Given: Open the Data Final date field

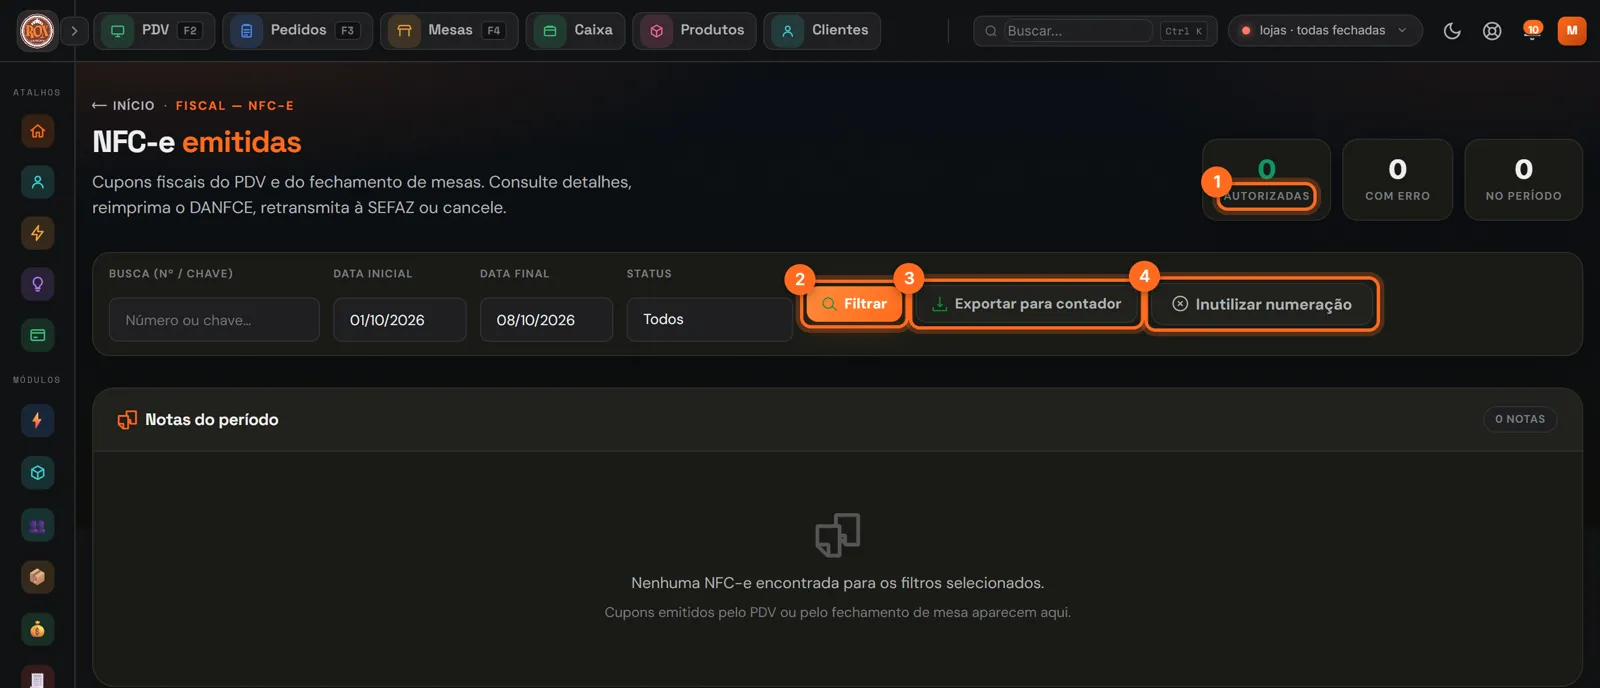Looking at the screenshot, I should (x=546, y=320).
